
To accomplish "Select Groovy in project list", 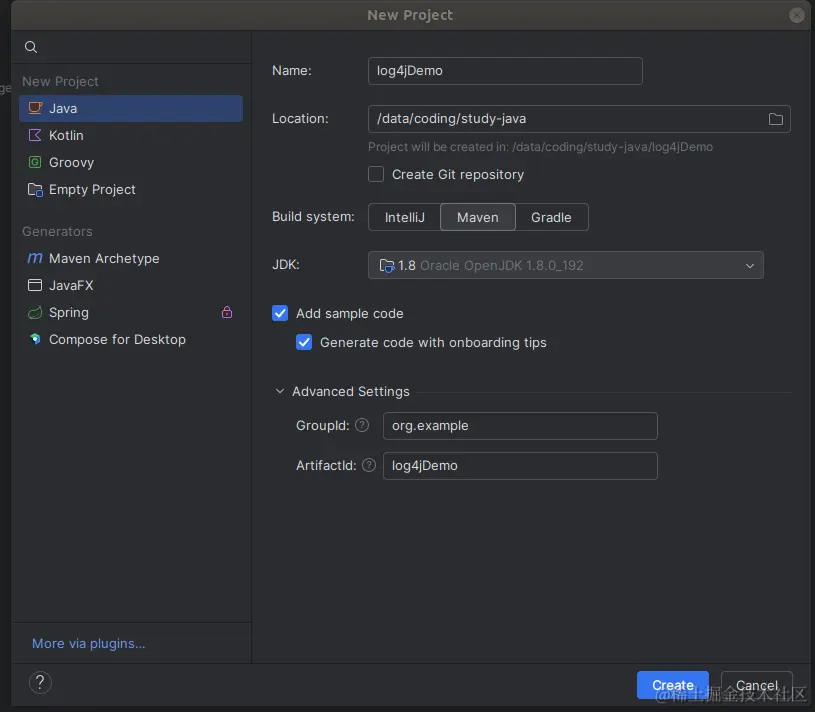I will (x=131, y=162).
